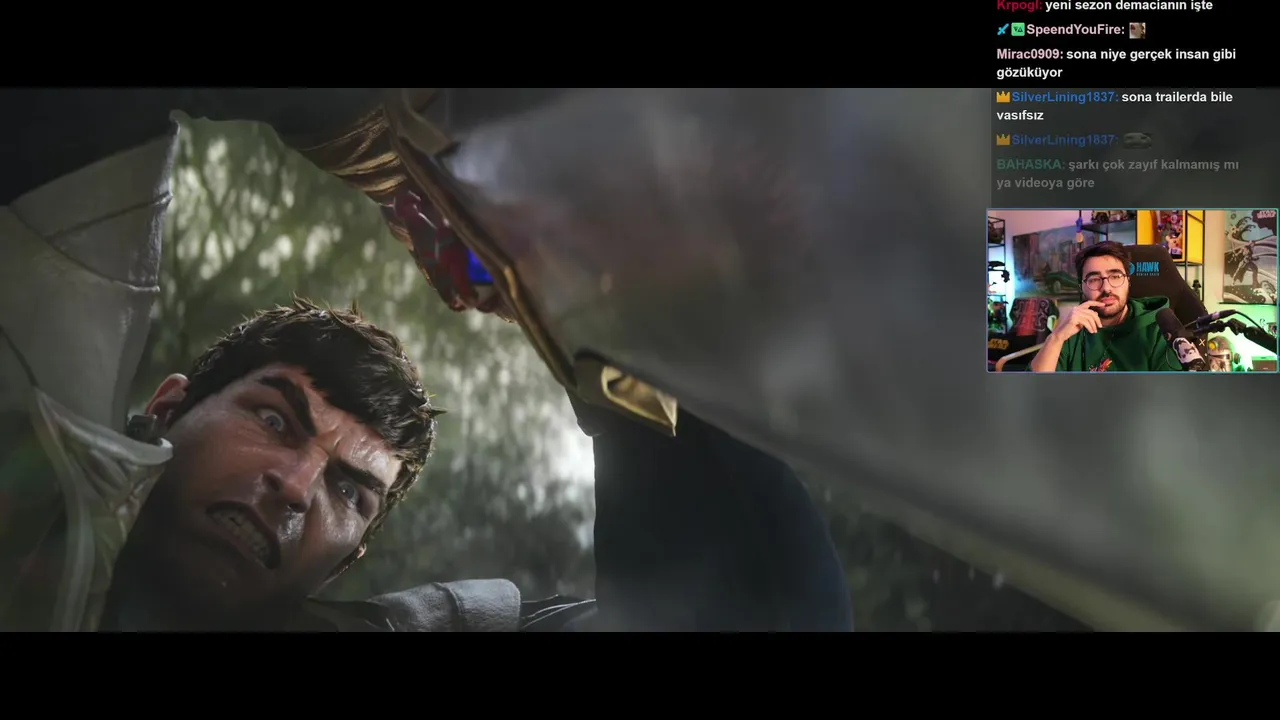The width and height of the screenshot is (1280, 720).
Task: Click the crown badge beside 'sona trailerda bile'
Action: pyautogui.click(x=1003, y=97)
